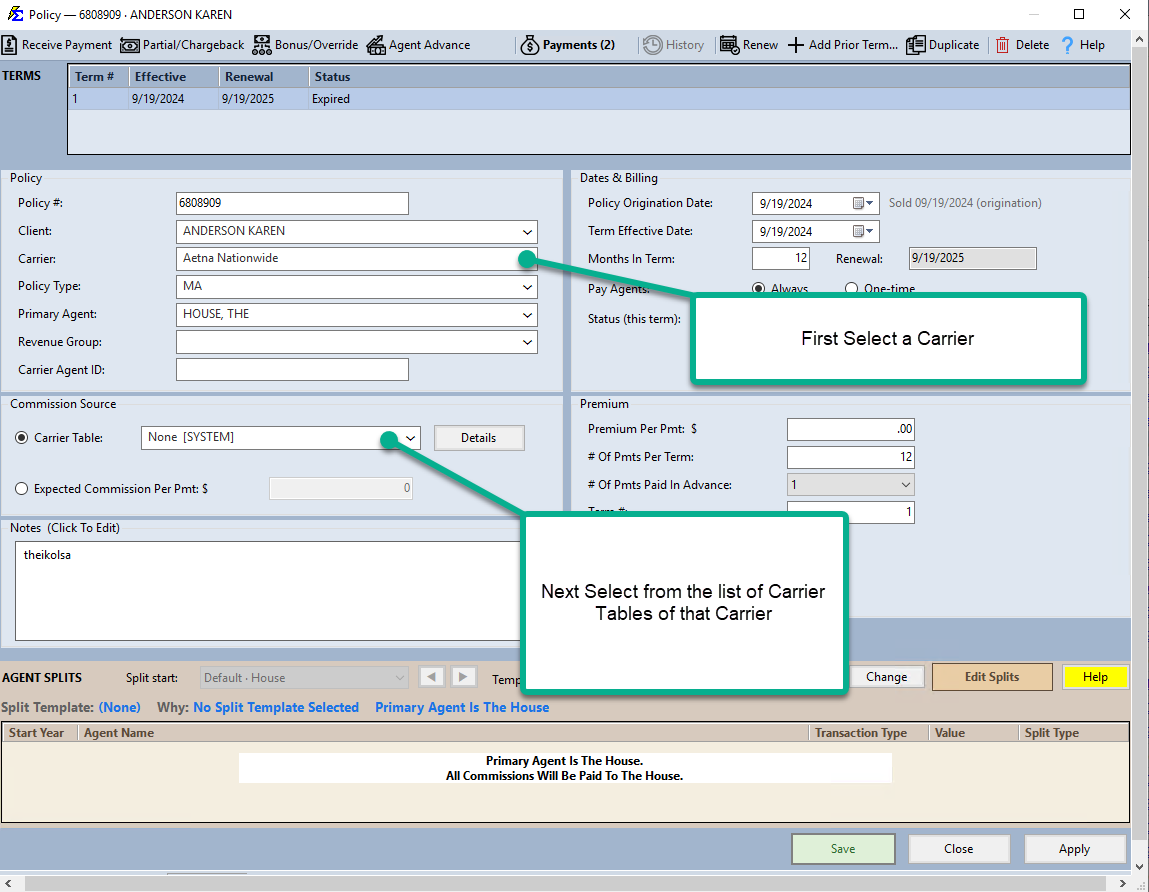Click the Premium Per Pmt field

pos(851,429)
